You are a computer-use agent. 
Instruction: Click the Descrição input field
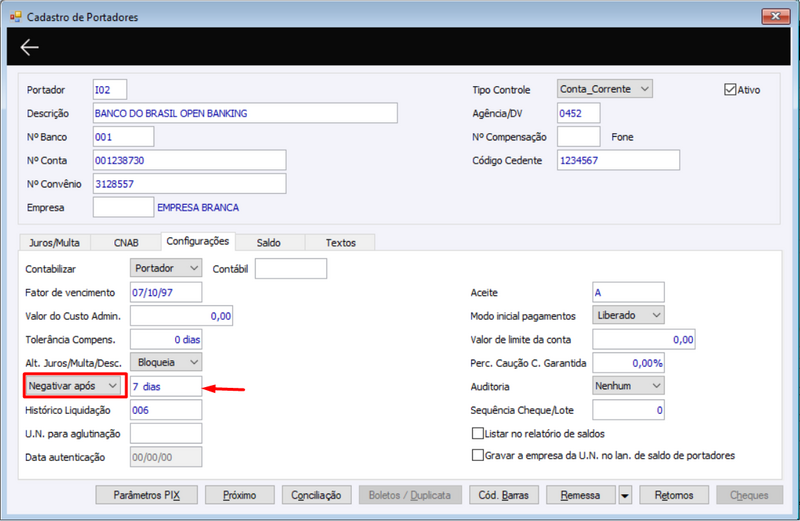click(x=245, y=113)
